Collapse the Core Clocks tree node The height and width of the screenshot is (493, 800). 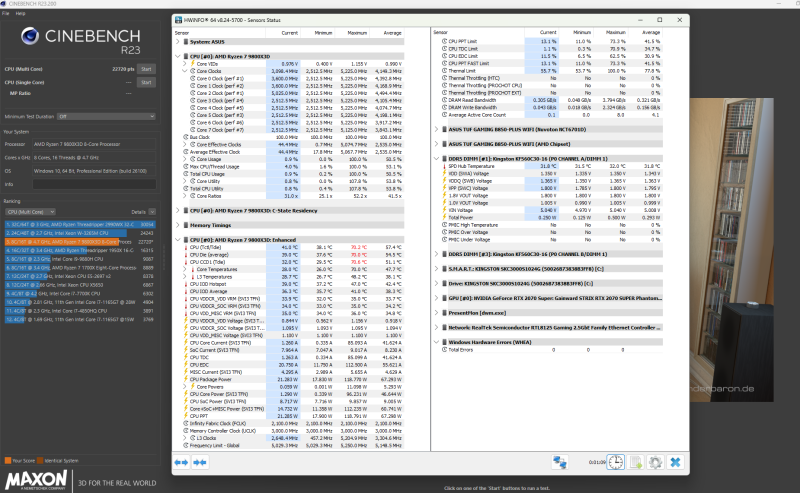coord(185,71)
